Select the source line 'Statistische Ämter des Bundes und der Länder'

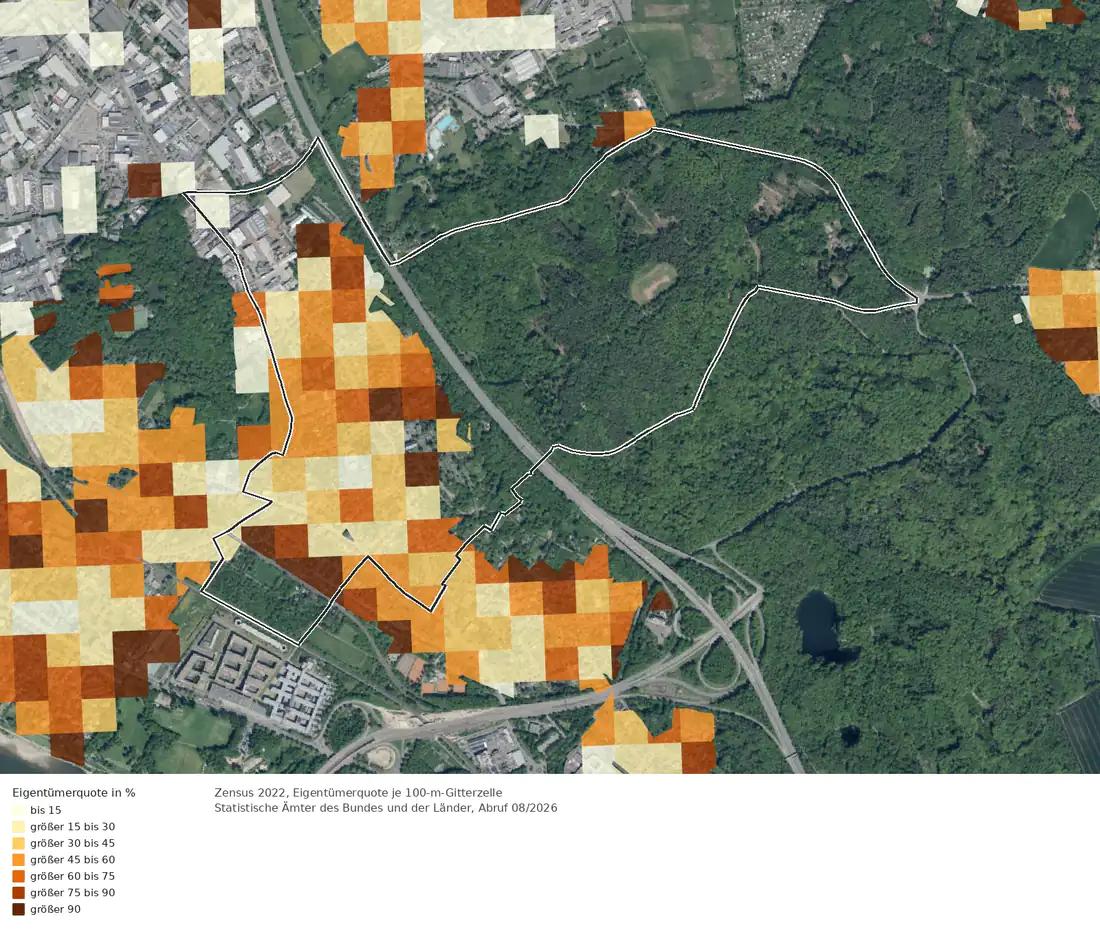[344, 808]
